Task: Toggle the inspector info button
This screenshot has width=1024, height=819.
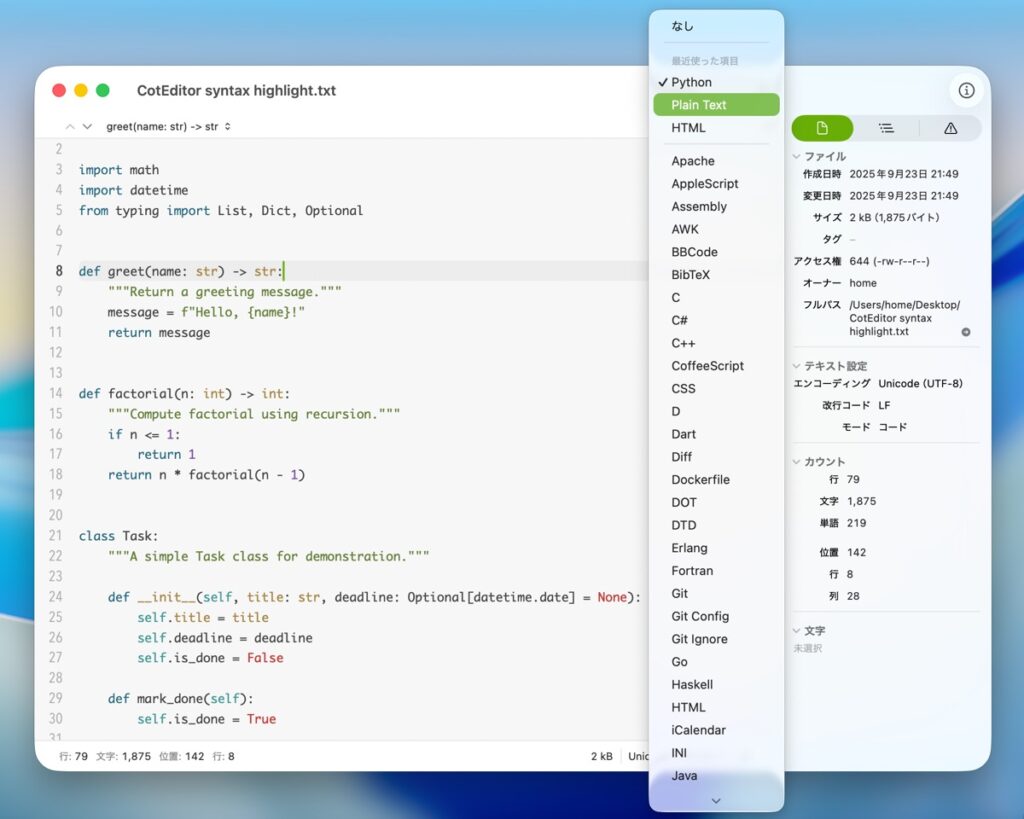Action: click(966, 91)
